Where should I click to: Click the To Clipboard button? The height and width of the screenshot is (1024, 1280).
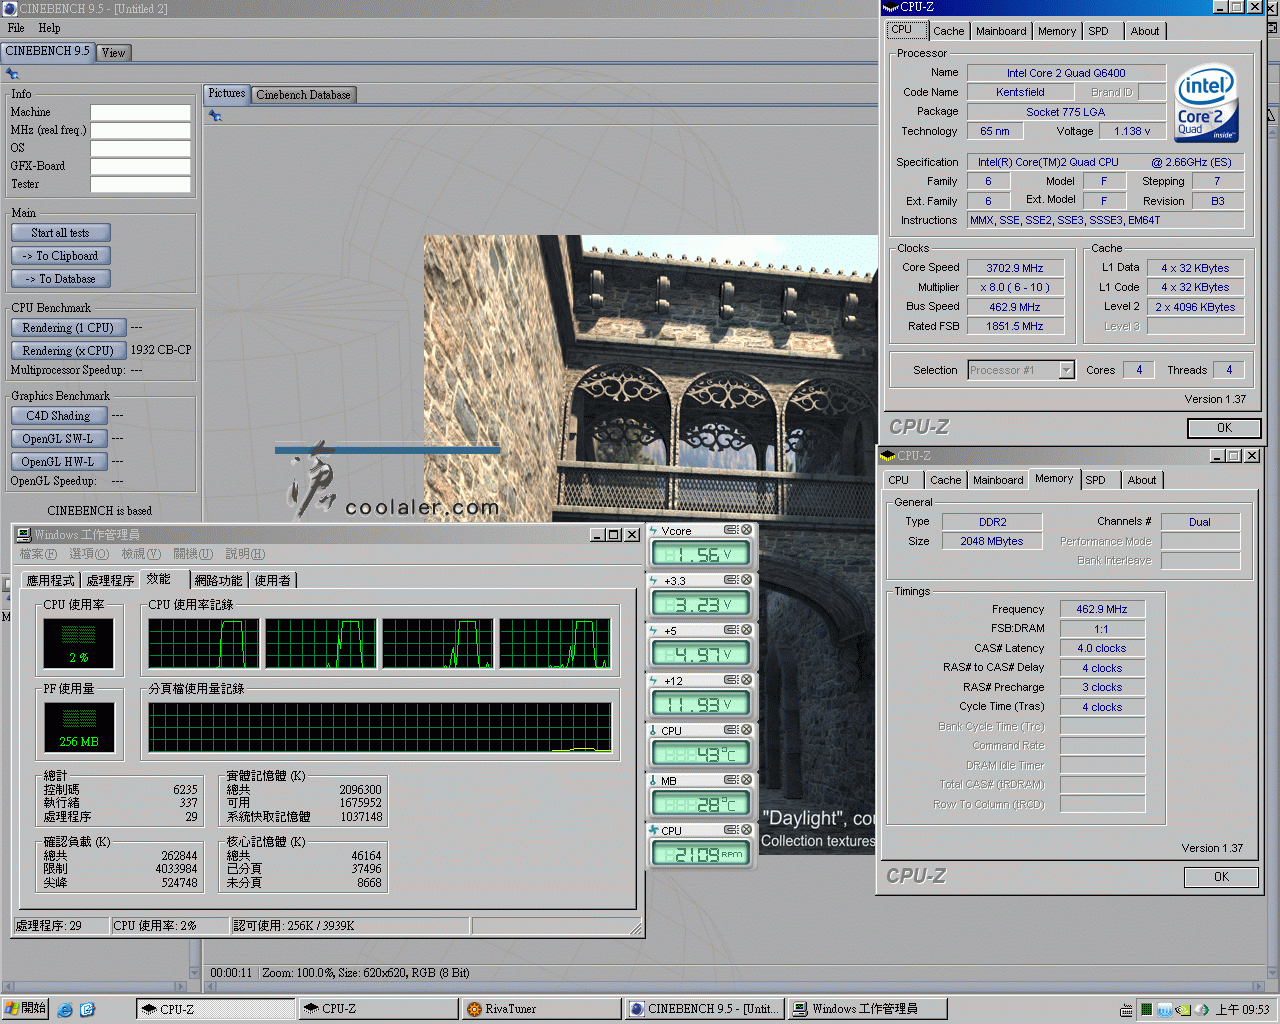coord(60,256)
